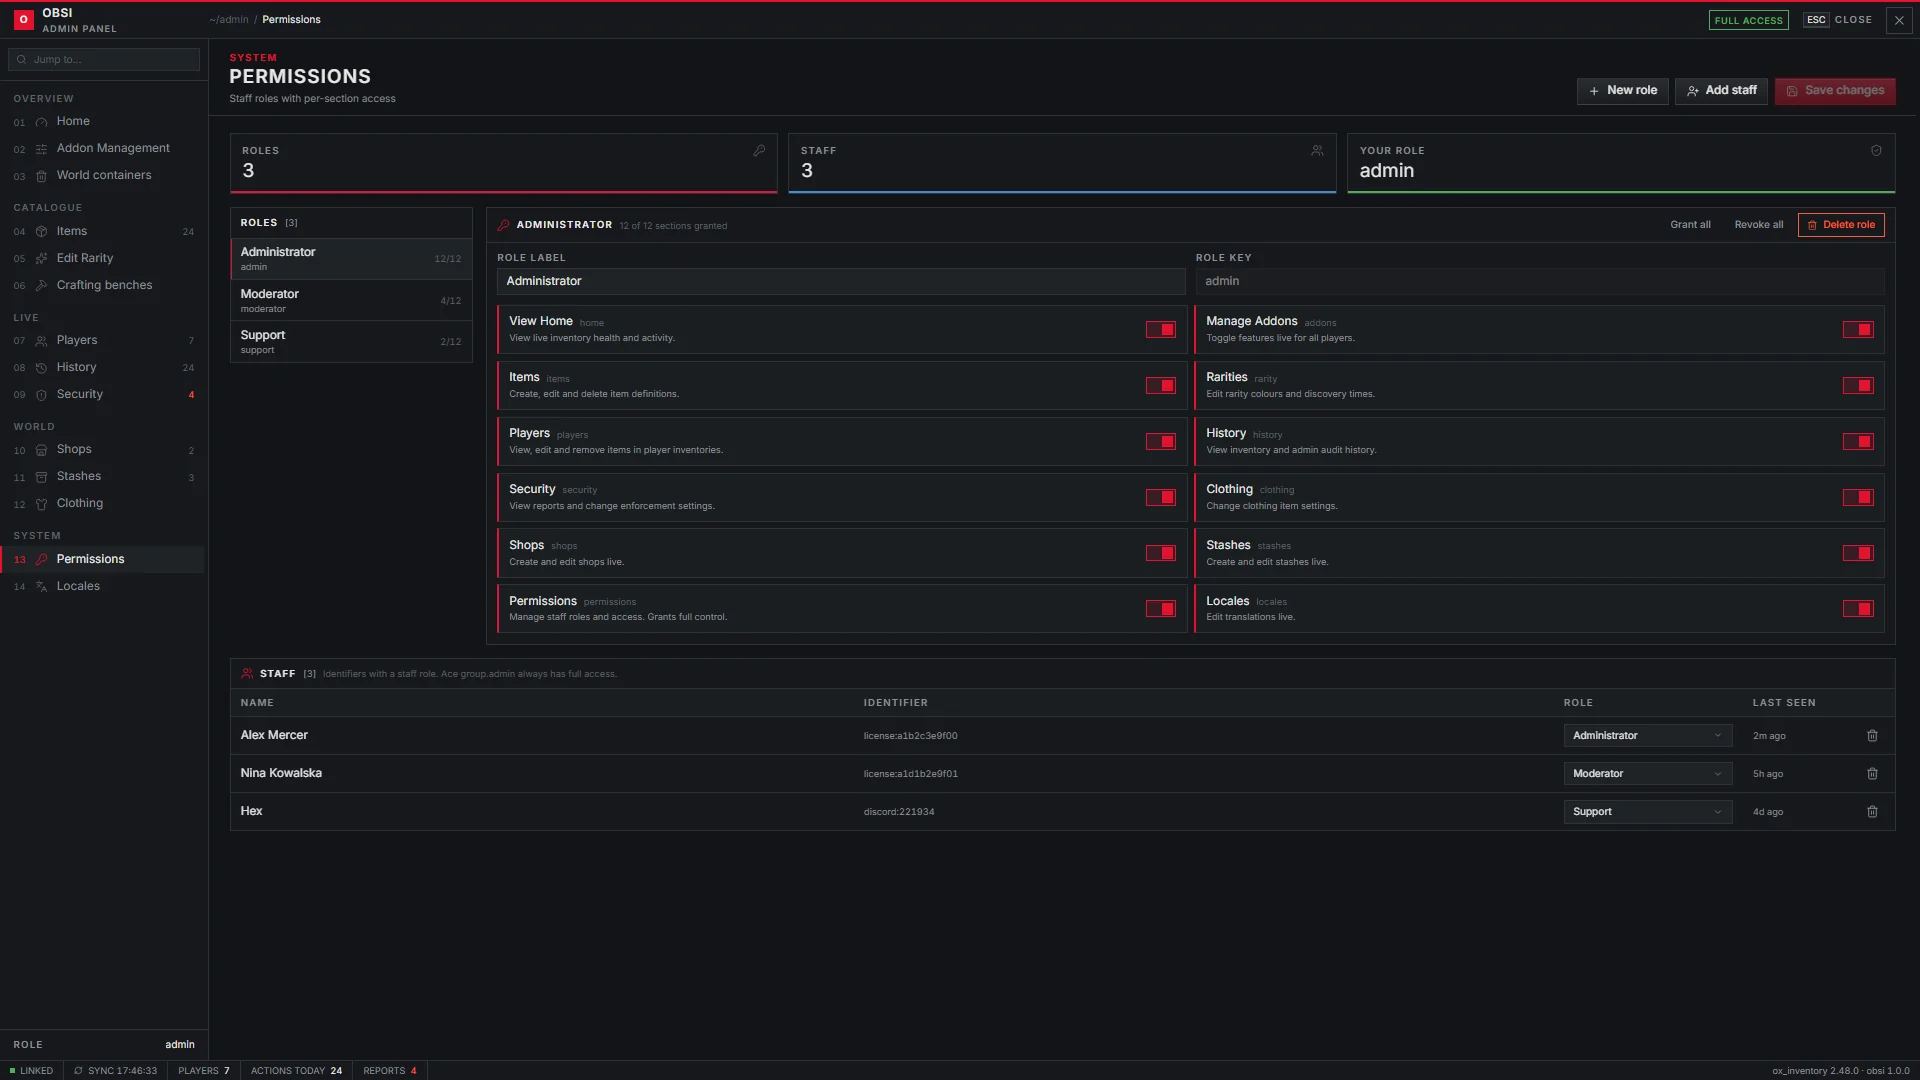This screenshot has height=1080, width=1920.
Task: Click the Locales translate icon
Action: coord(42,587)
